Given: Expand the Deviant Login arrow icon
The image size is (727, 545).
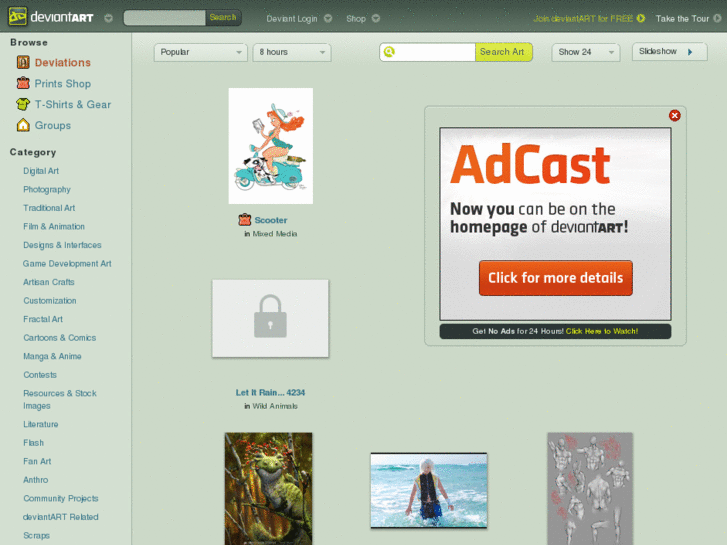Looking at the screenshot, I should click(x=328, y=19).
